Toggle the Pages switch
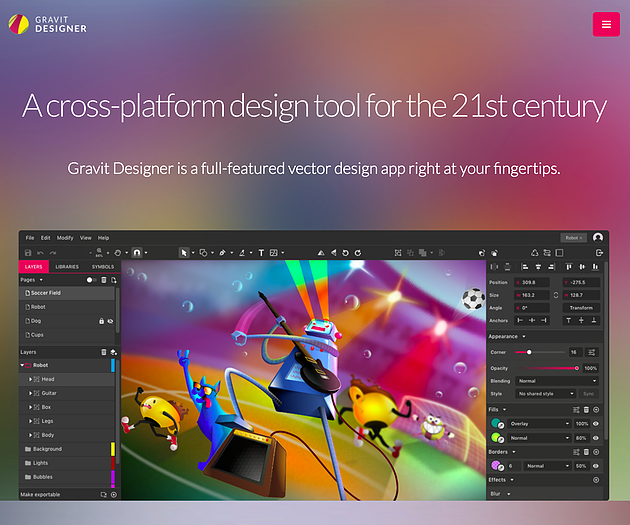630x525 pixels. (91, 280)
